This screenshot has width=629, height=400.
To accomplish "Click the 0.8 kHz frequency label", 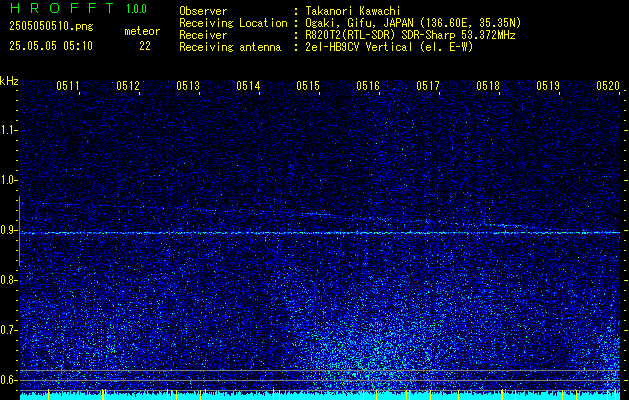I will pyautogui.click(x=8, y=280).
